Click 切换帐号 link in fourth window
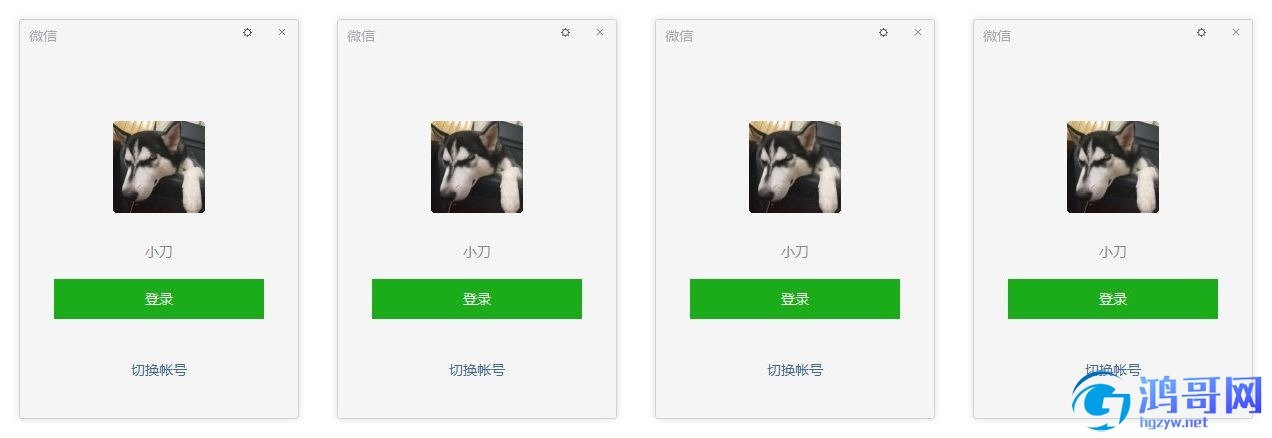This screenshot has width=1272, height=438. pos(1113,370)
